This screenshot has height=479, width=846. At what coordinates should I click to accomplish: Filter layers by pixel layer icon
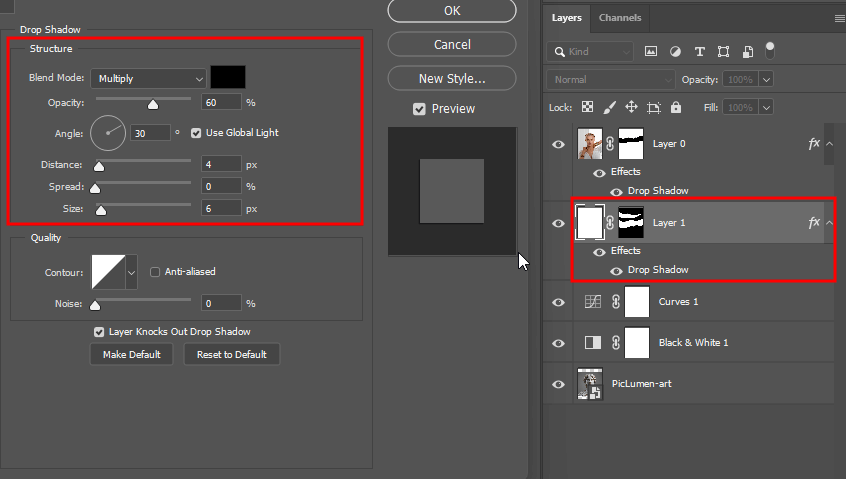click(651, 52)
